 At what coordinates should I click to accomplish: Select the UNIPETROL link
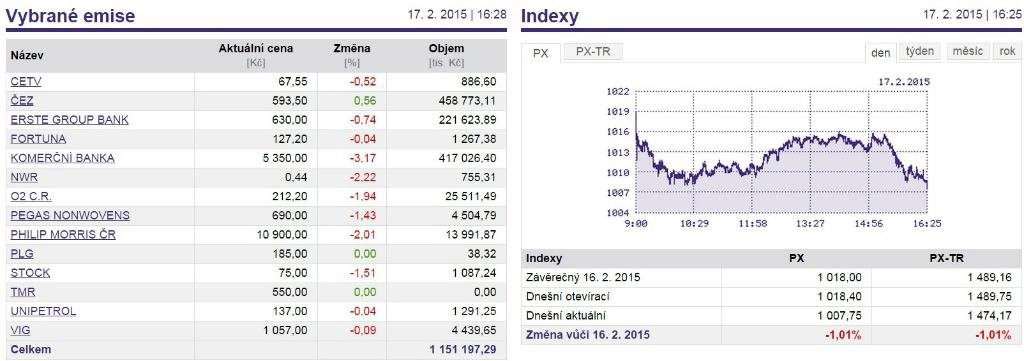click(x=43, y=311)
